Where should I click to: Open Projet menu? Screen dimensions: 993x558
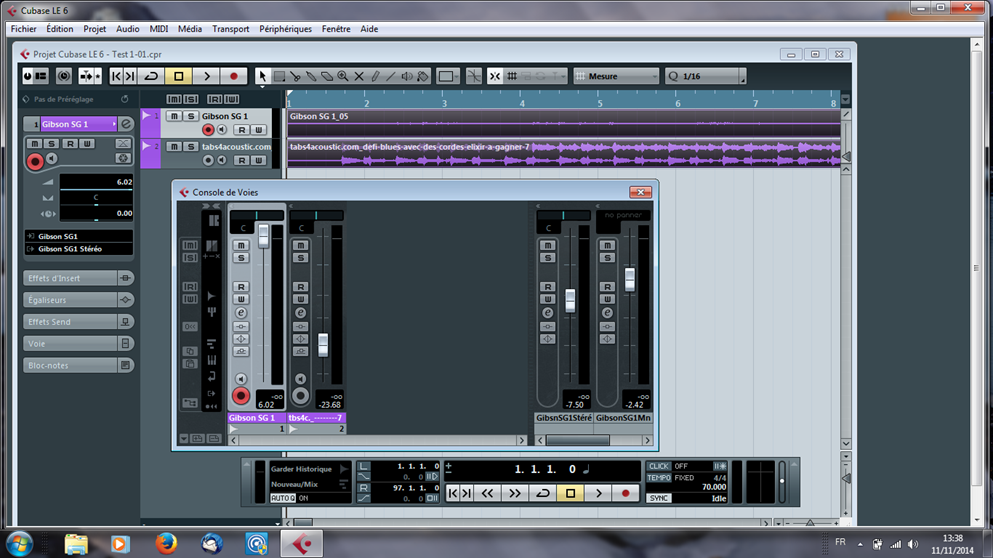point(94,29)
